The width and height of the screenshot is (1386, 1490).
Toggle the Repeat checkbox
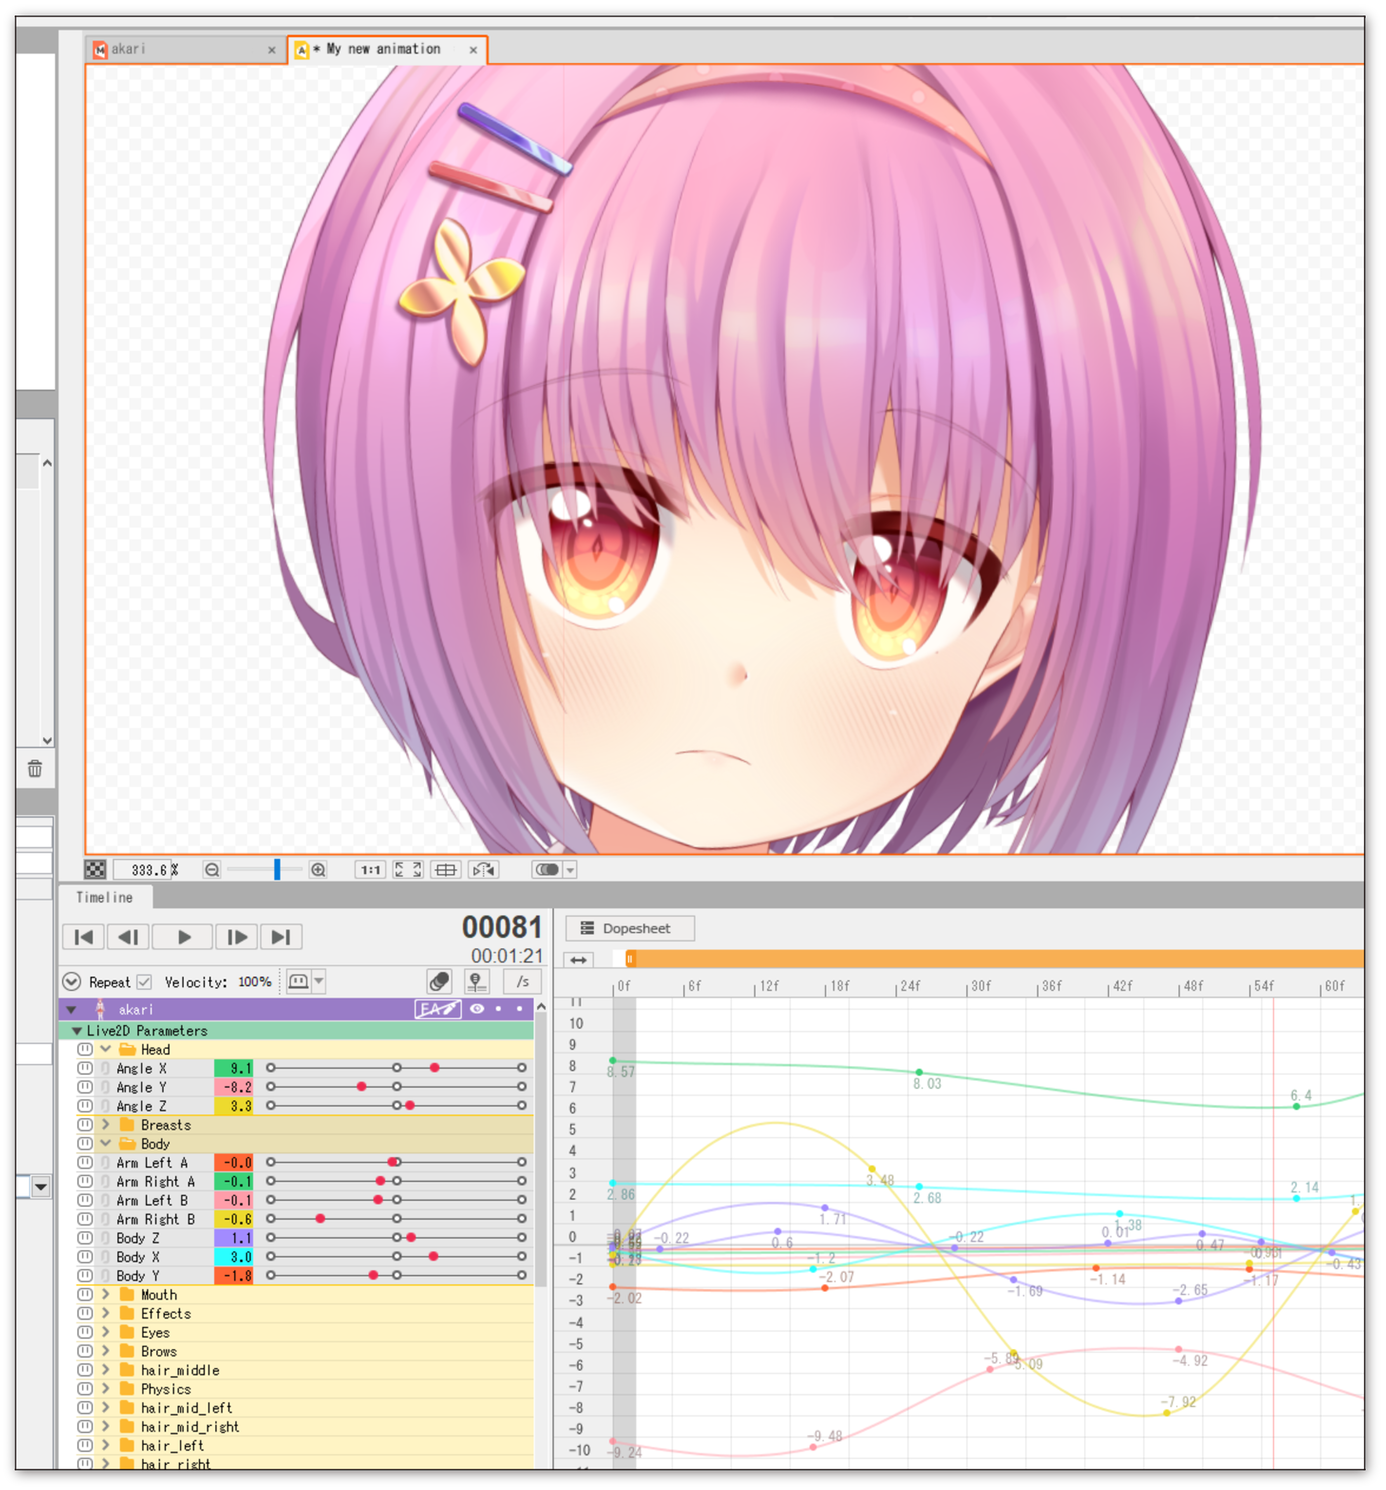click(x=144, y=981)
